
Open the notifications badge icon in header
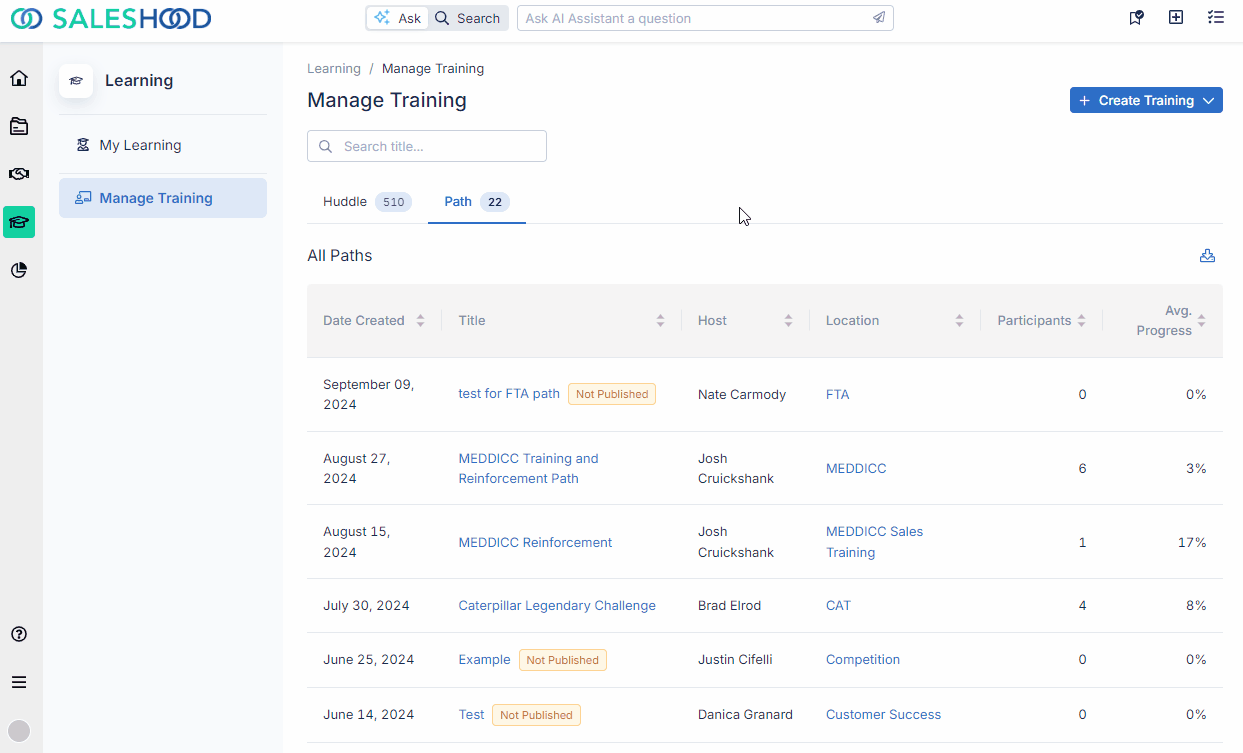point(1136,17)
